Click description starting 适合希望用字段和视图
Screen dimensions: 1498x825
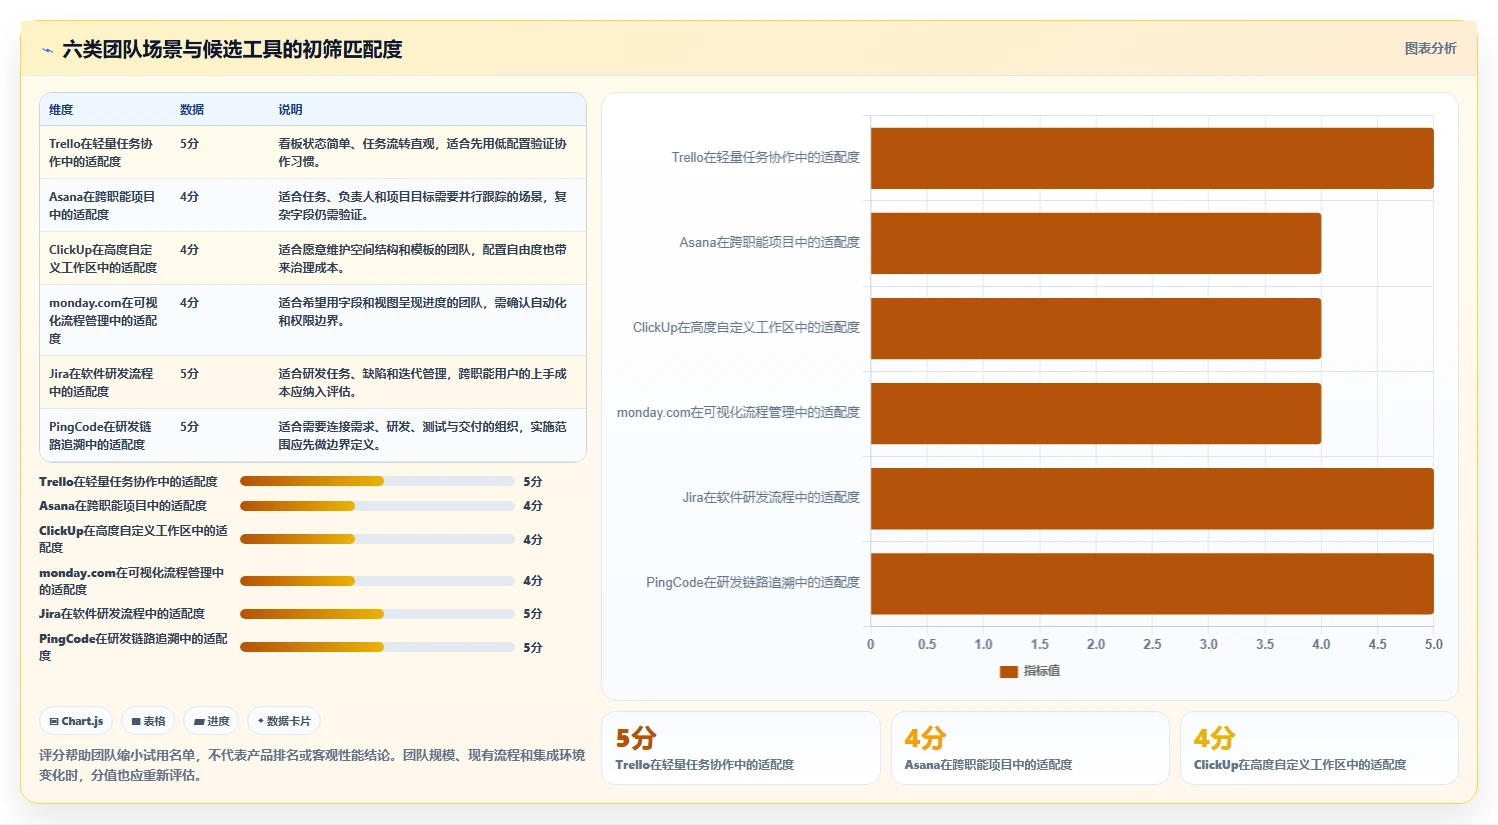coord(422,311)
